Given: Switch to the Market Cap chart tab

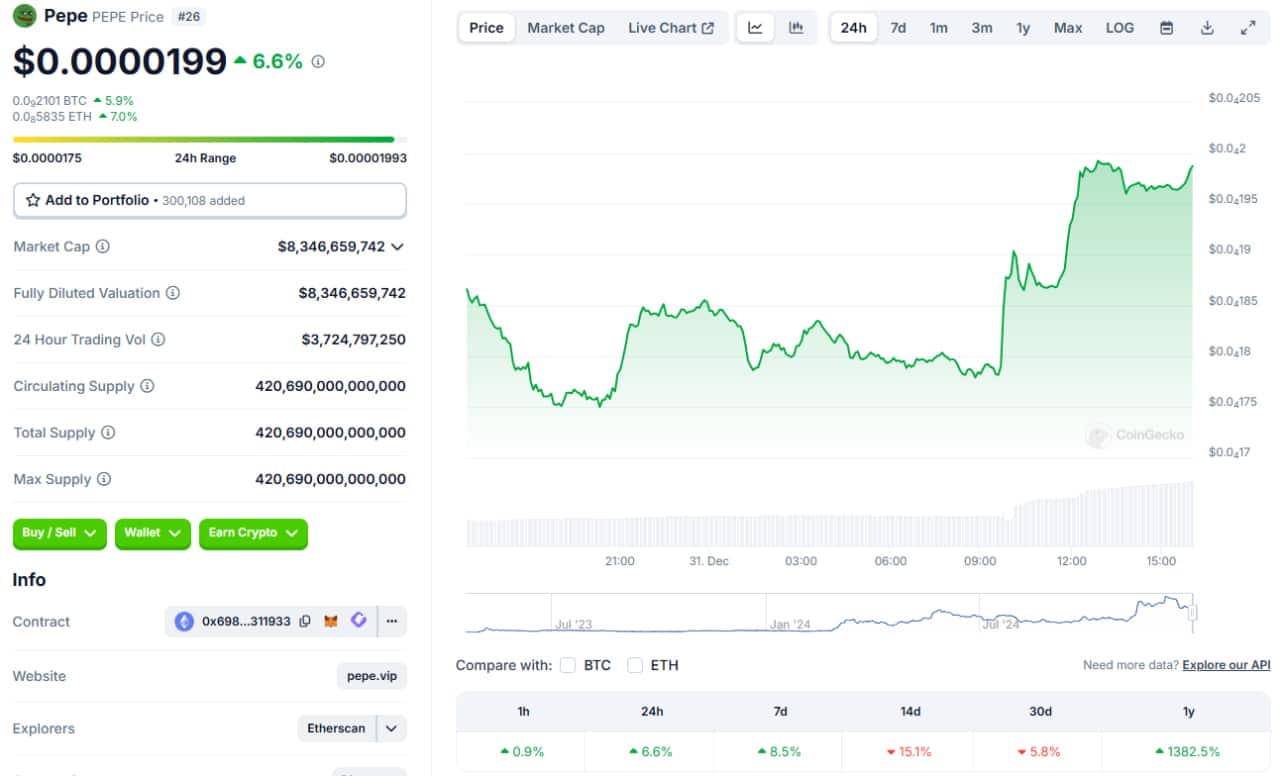Looking at the screenshot, I should point(566,28).
